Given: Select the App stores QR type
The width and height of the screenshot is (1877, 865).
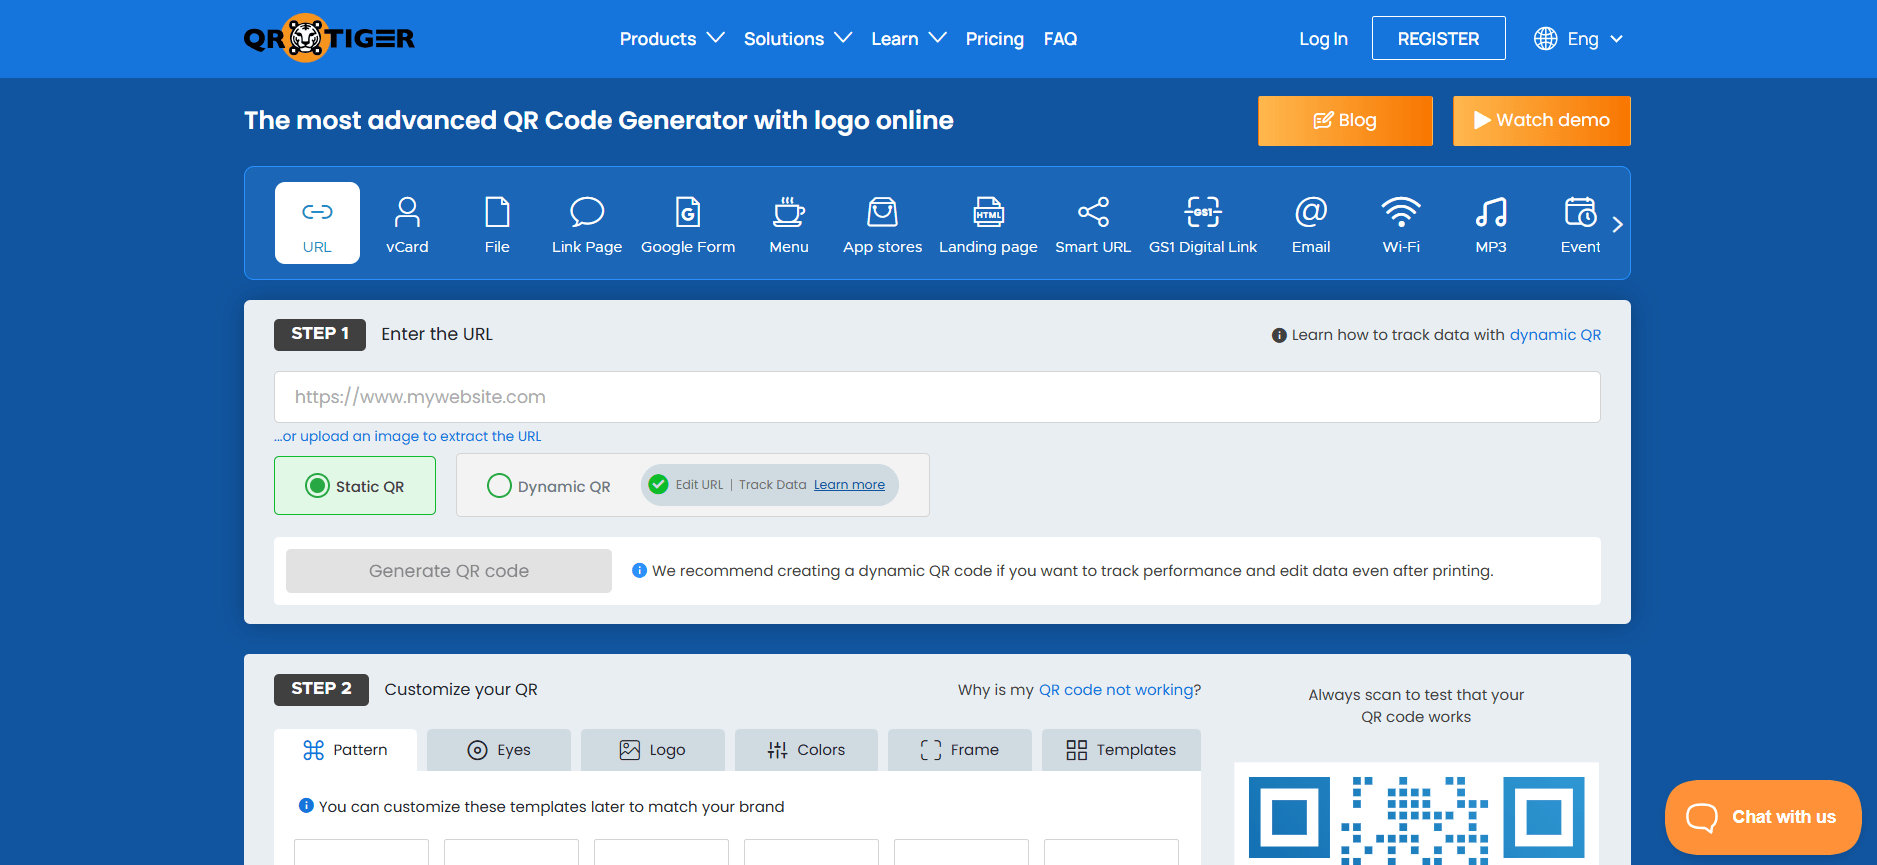Looking at the screenshot, I should (x=883, y=223).
